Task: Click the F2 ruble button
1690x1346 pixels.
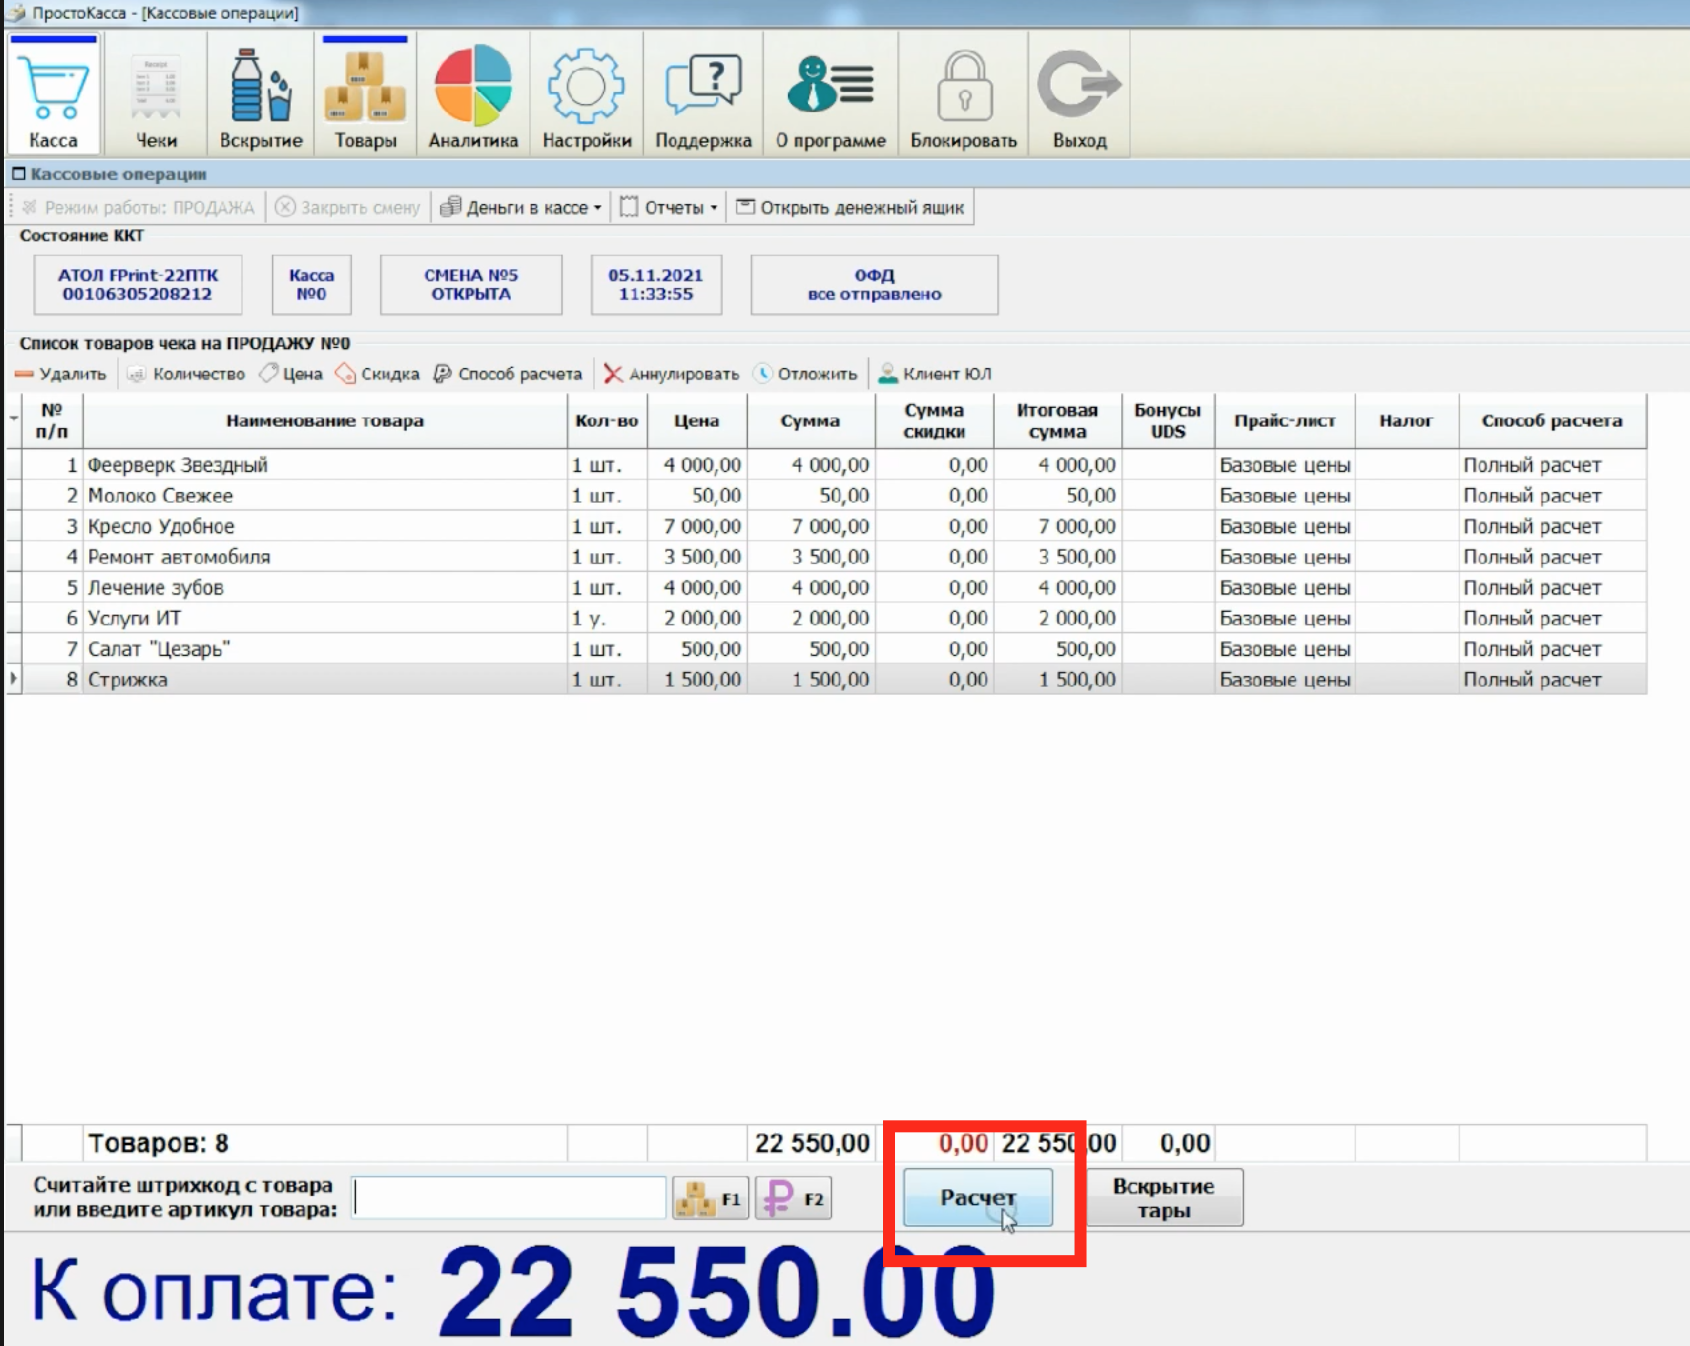Action: pyautogui.click(x=794, y=1198)
